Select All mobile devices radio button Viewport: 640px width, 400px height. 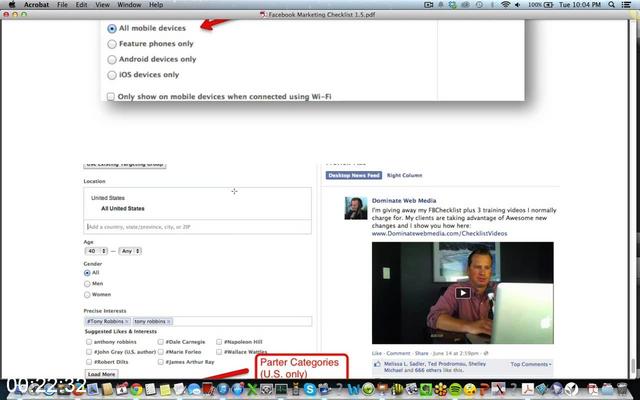(112, 28)
